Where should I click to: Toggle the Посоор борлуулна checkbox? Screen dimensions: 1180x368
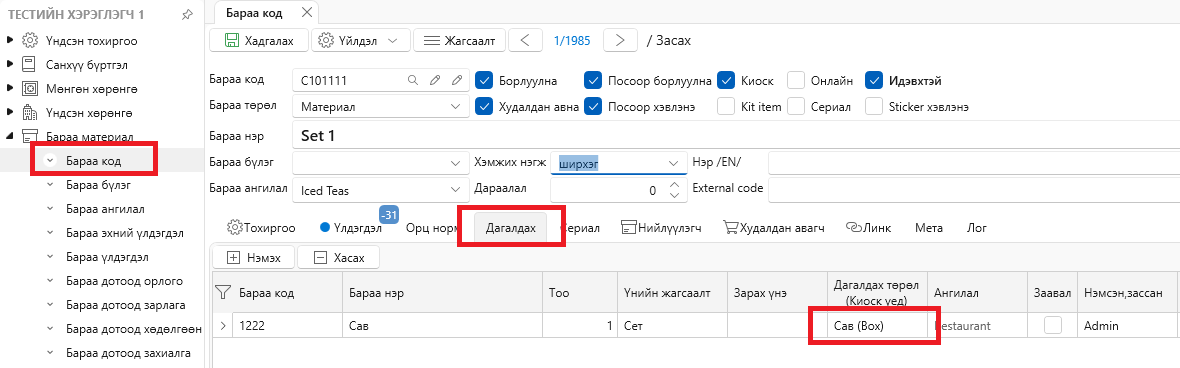pos(594,80)
